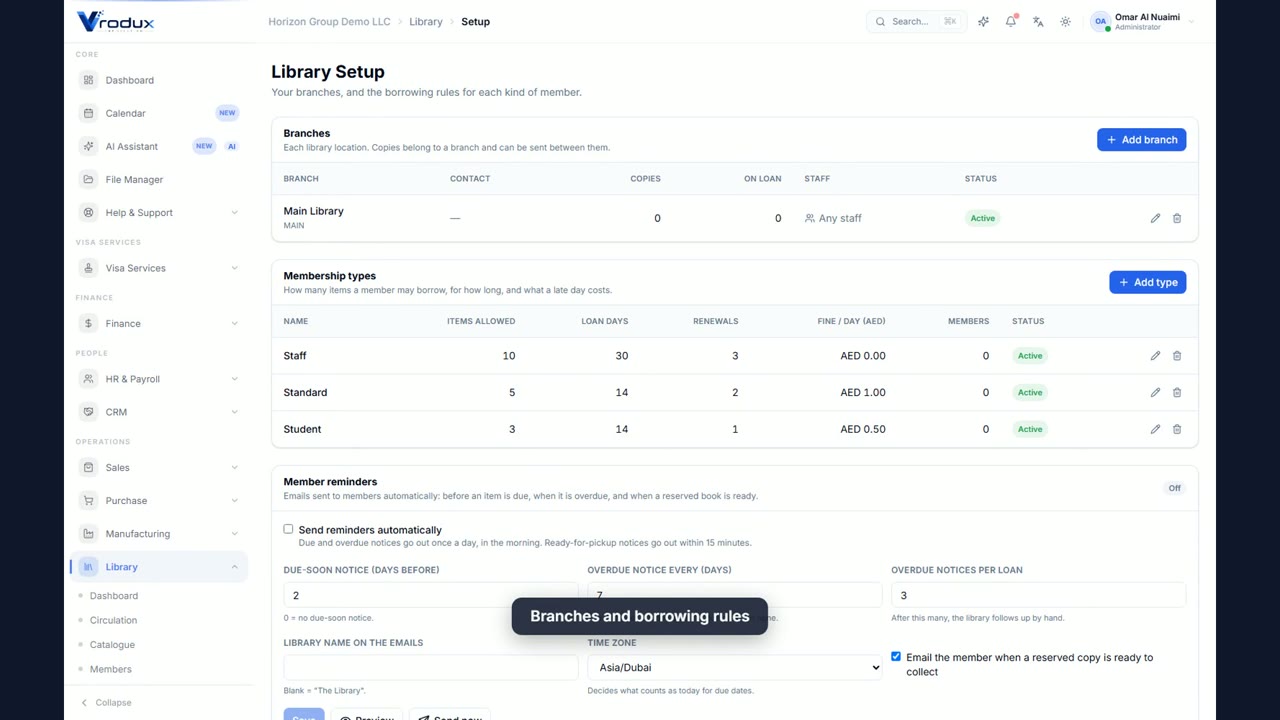Click the Library name on emails field
The image size is (1280, 720).
tap(430, 667)
